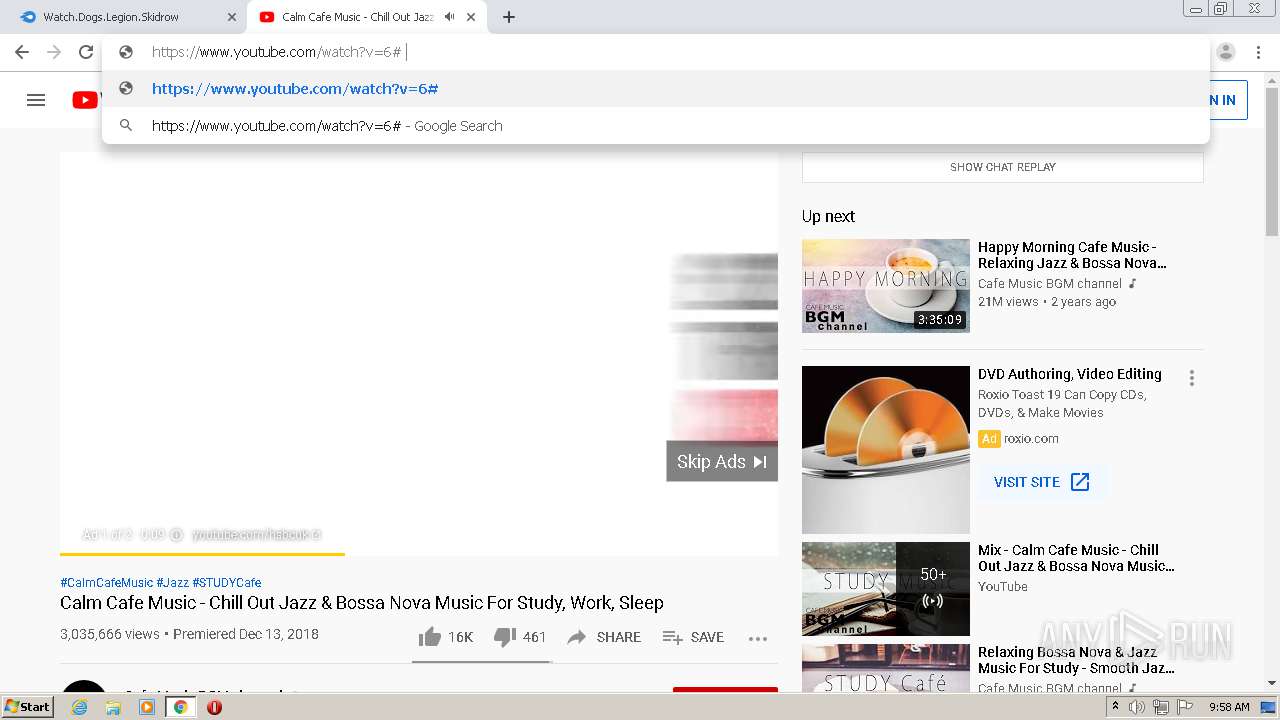
Task: Open the #Jazz hashtag link
Action: (172, 582)
